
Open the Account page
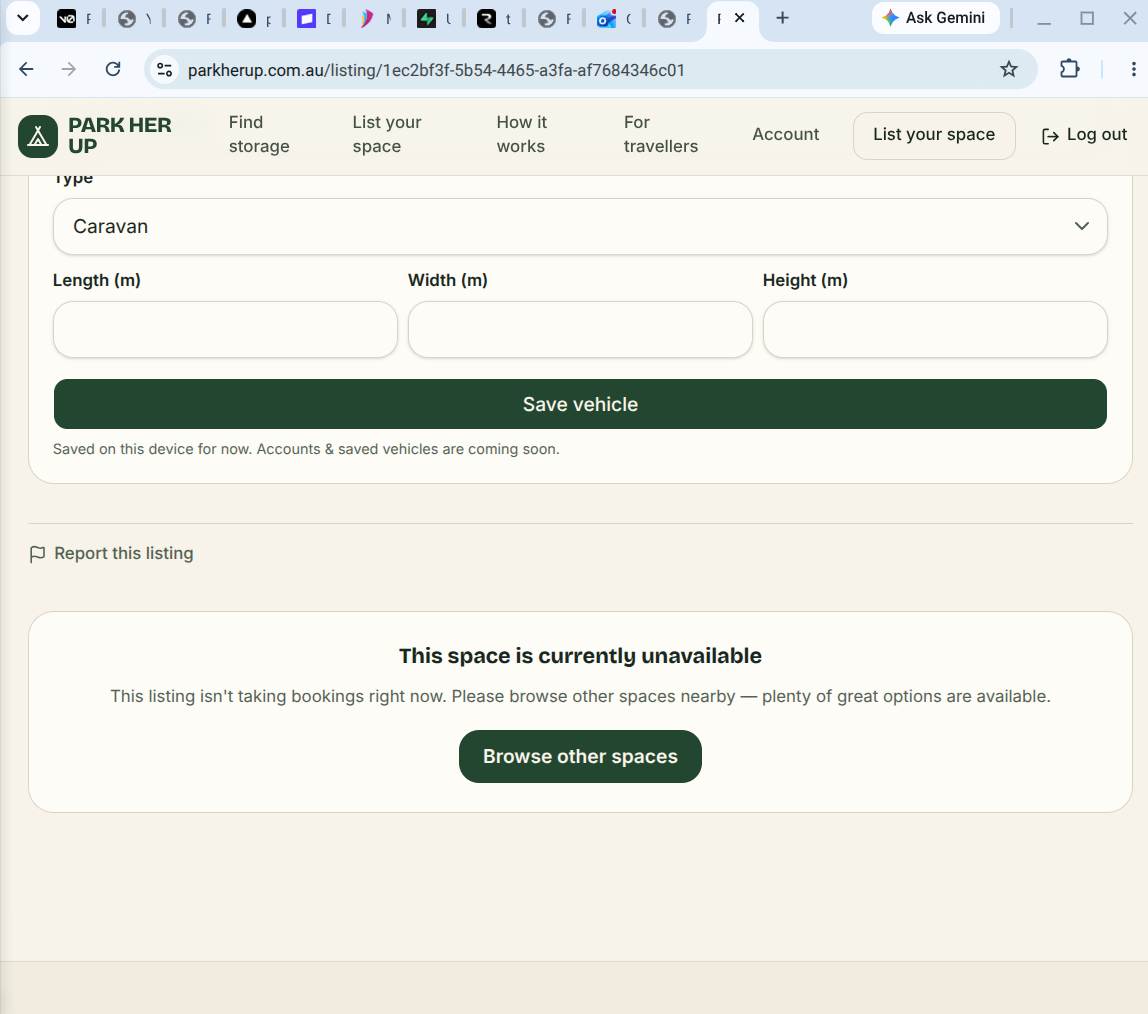coord(786,135)
